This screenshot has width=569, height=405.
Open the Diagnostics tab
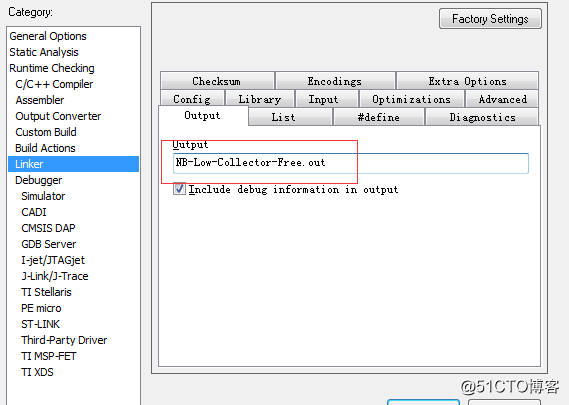[482, 117]
